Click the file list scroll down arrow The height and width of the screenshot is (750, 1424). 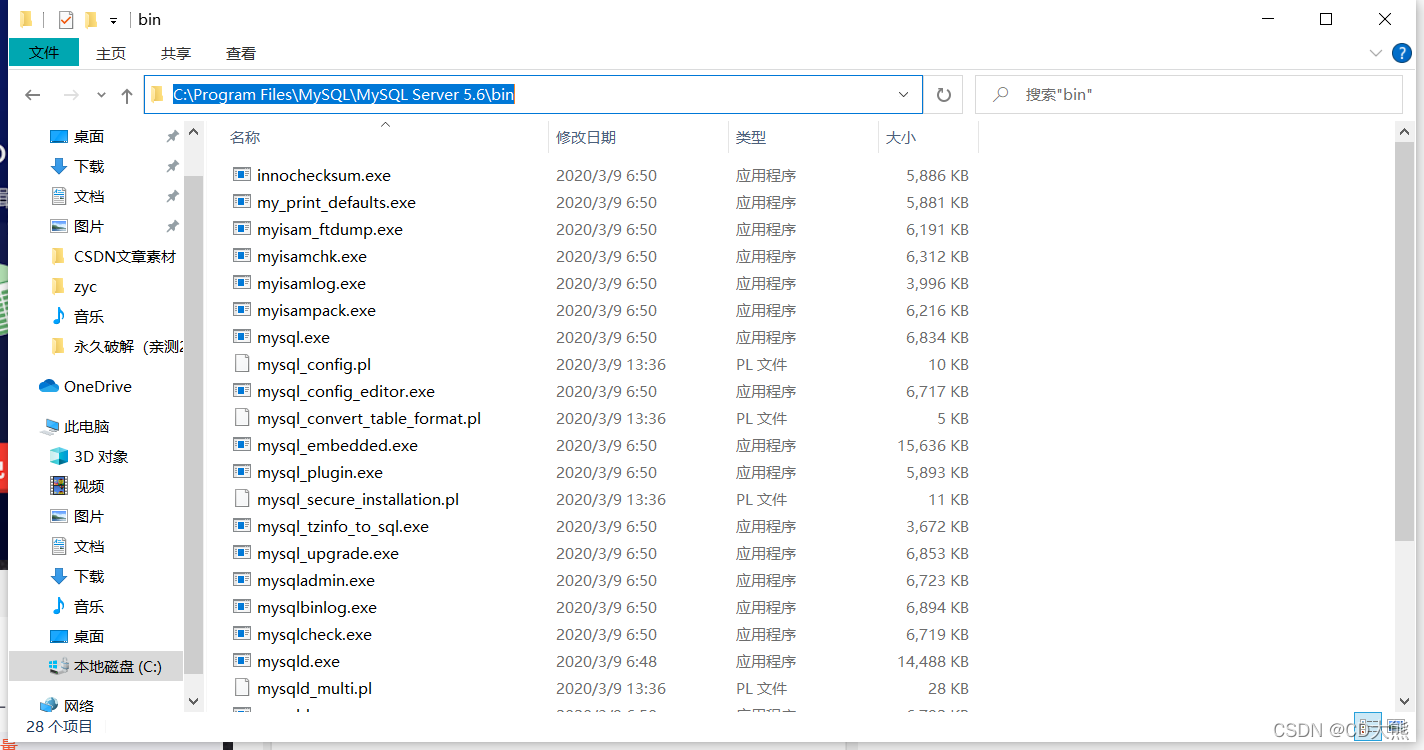1405,702
